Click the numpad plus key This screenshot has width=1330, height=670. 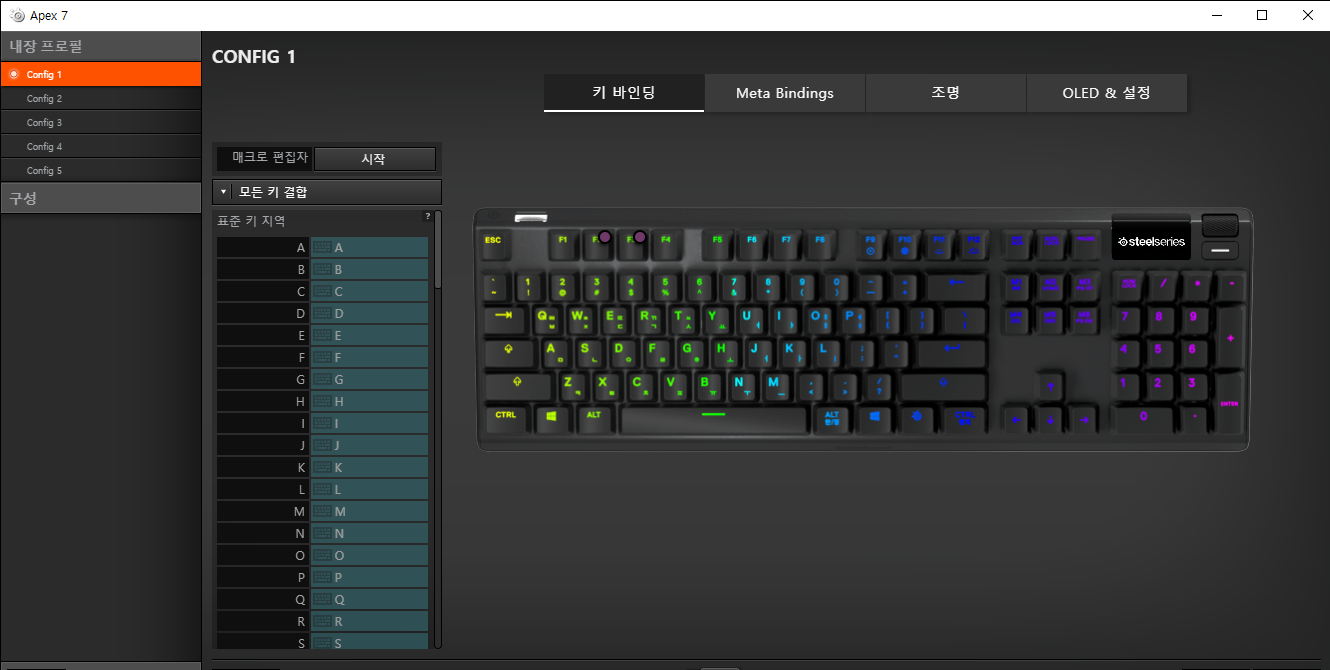[1229, 337]
